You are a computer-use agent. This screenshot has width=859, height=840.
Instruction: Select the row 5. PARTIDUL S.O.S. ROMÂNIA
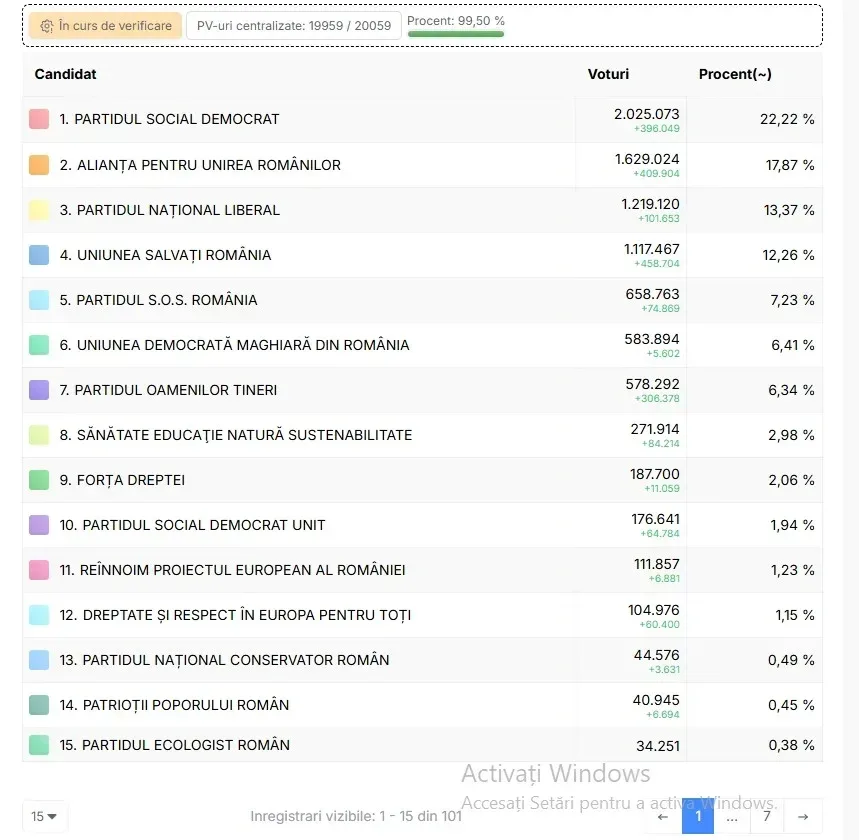click(x=422, y=300)
